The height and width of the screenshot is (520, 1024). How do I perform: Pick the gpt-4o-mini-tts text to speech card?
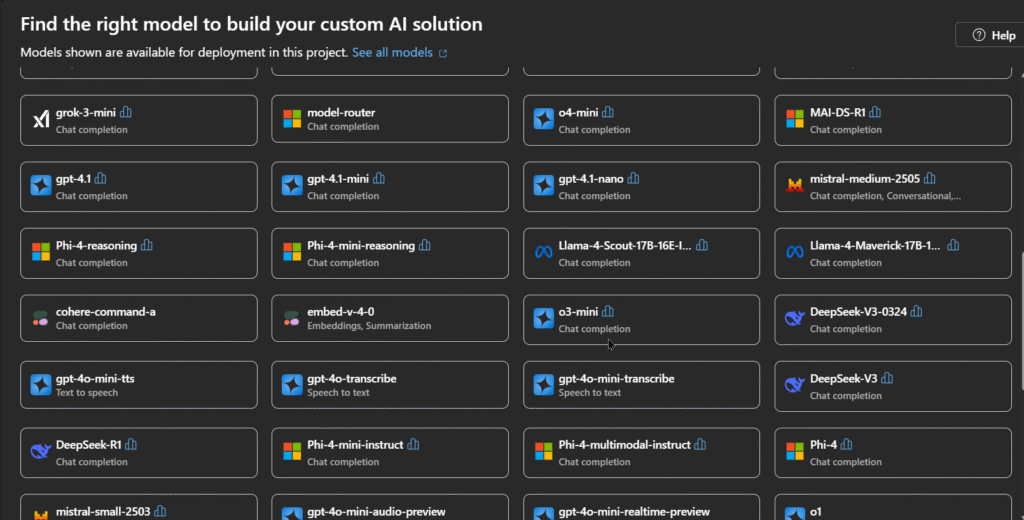point(139,385)
